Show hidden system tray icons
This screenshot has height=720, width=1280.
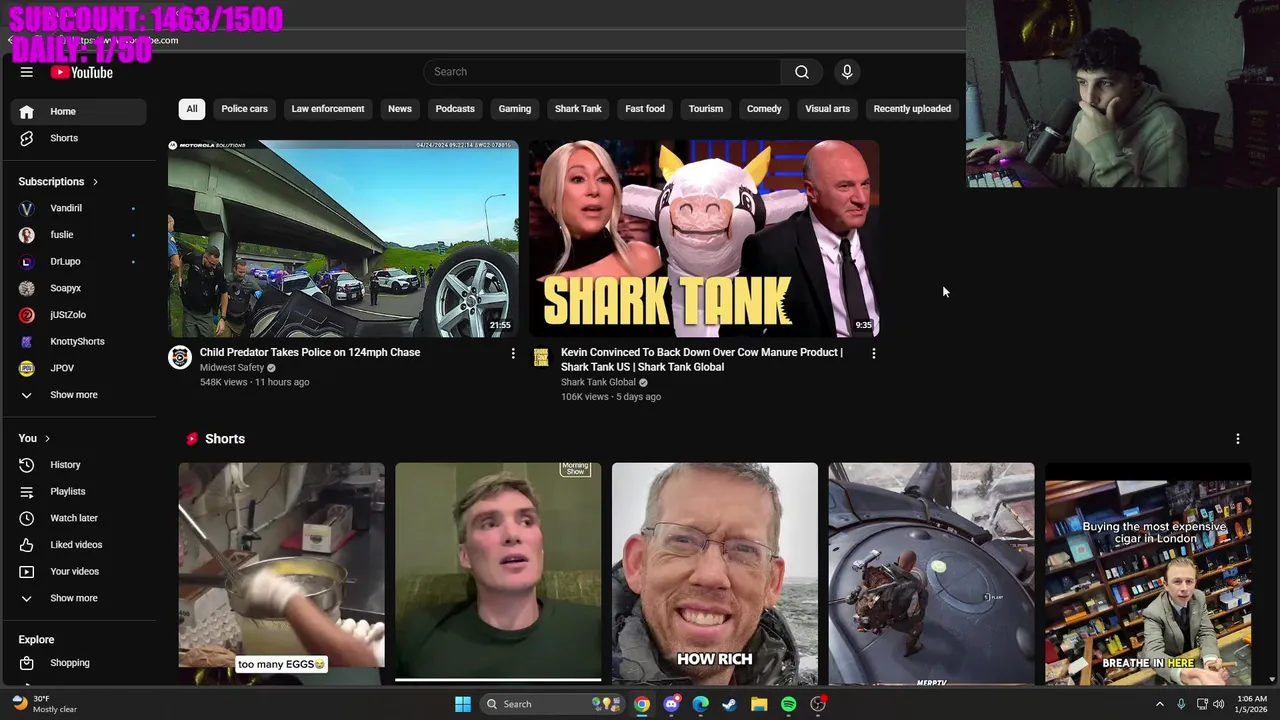coord(1160,704)
